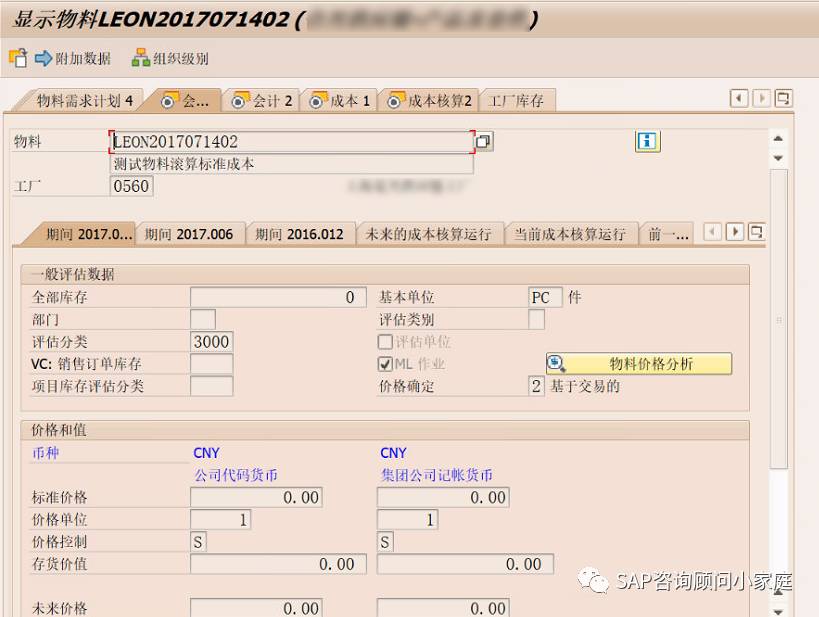
Task: Open the 前一... previous costing tab
Action: click(x=668, y=234)
